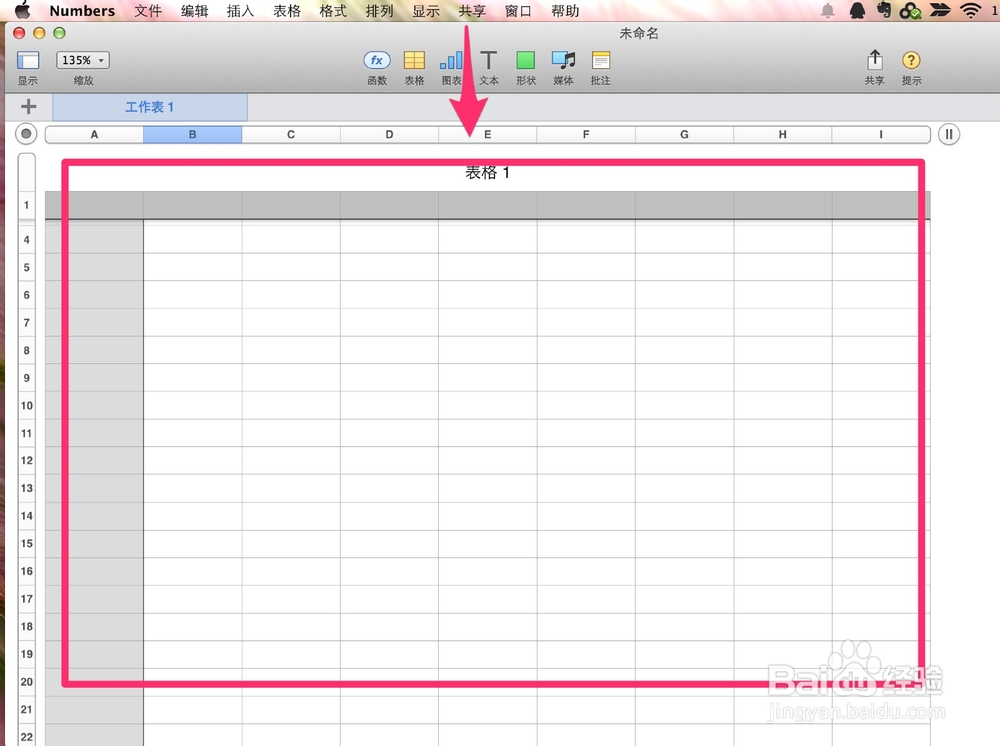This screenshot has height=746, width=1000.
Task: Click the Evernote elephant menu bar icon
Action: [x=884, y=10]
